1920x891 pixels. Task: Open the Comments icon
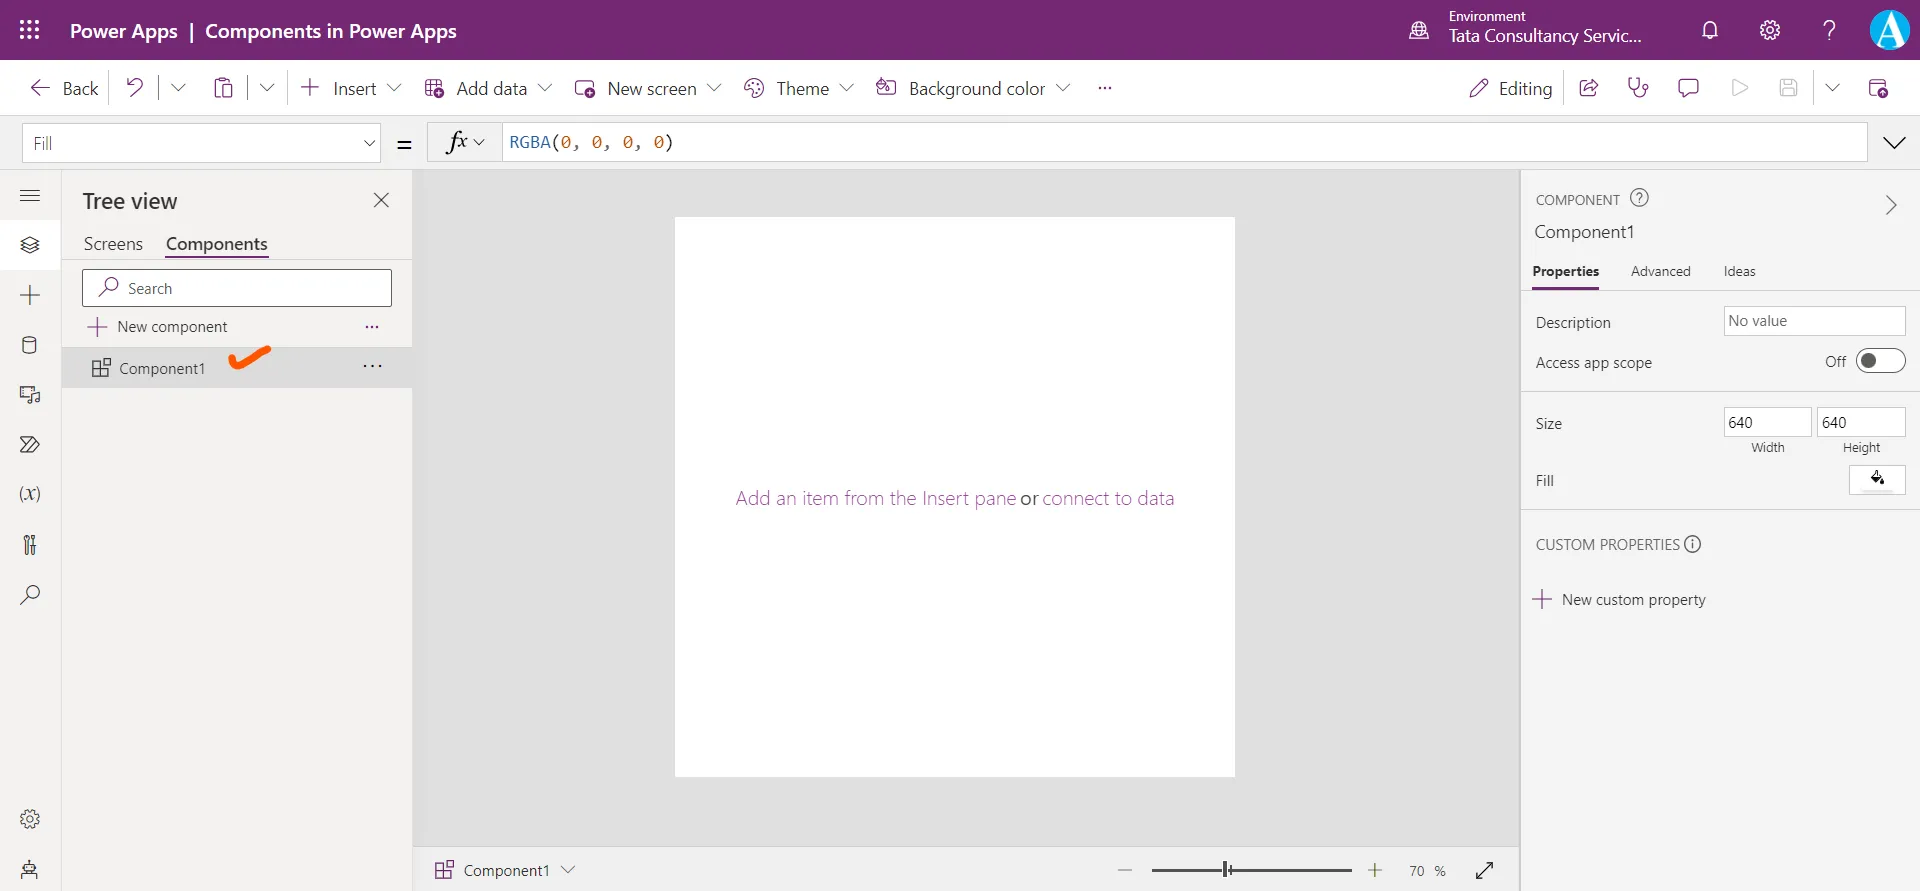pos(1688,88)
